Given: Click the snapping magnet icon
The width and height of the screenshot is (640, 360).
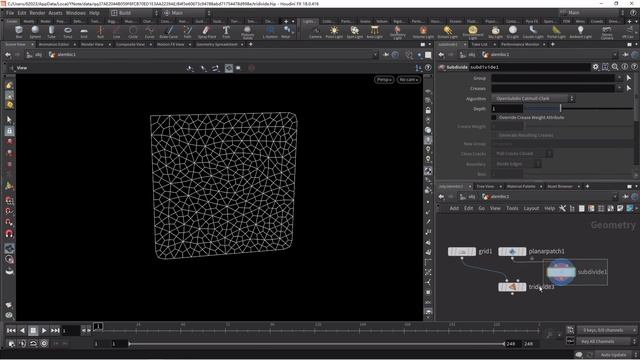Looking at the screenshot, I should pos(9,233).
